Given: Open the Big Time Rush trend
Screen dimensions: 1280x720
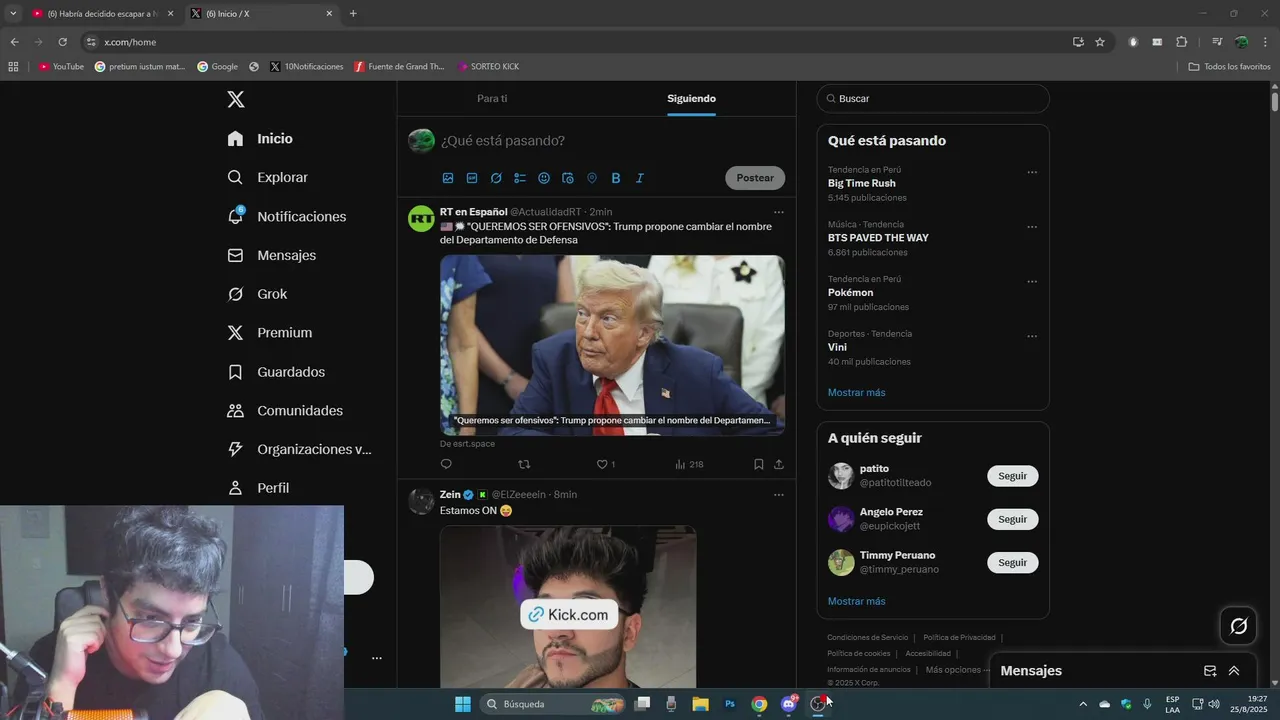Looking at the screenshot, I should pyautogui.click(x=861, y=183).
